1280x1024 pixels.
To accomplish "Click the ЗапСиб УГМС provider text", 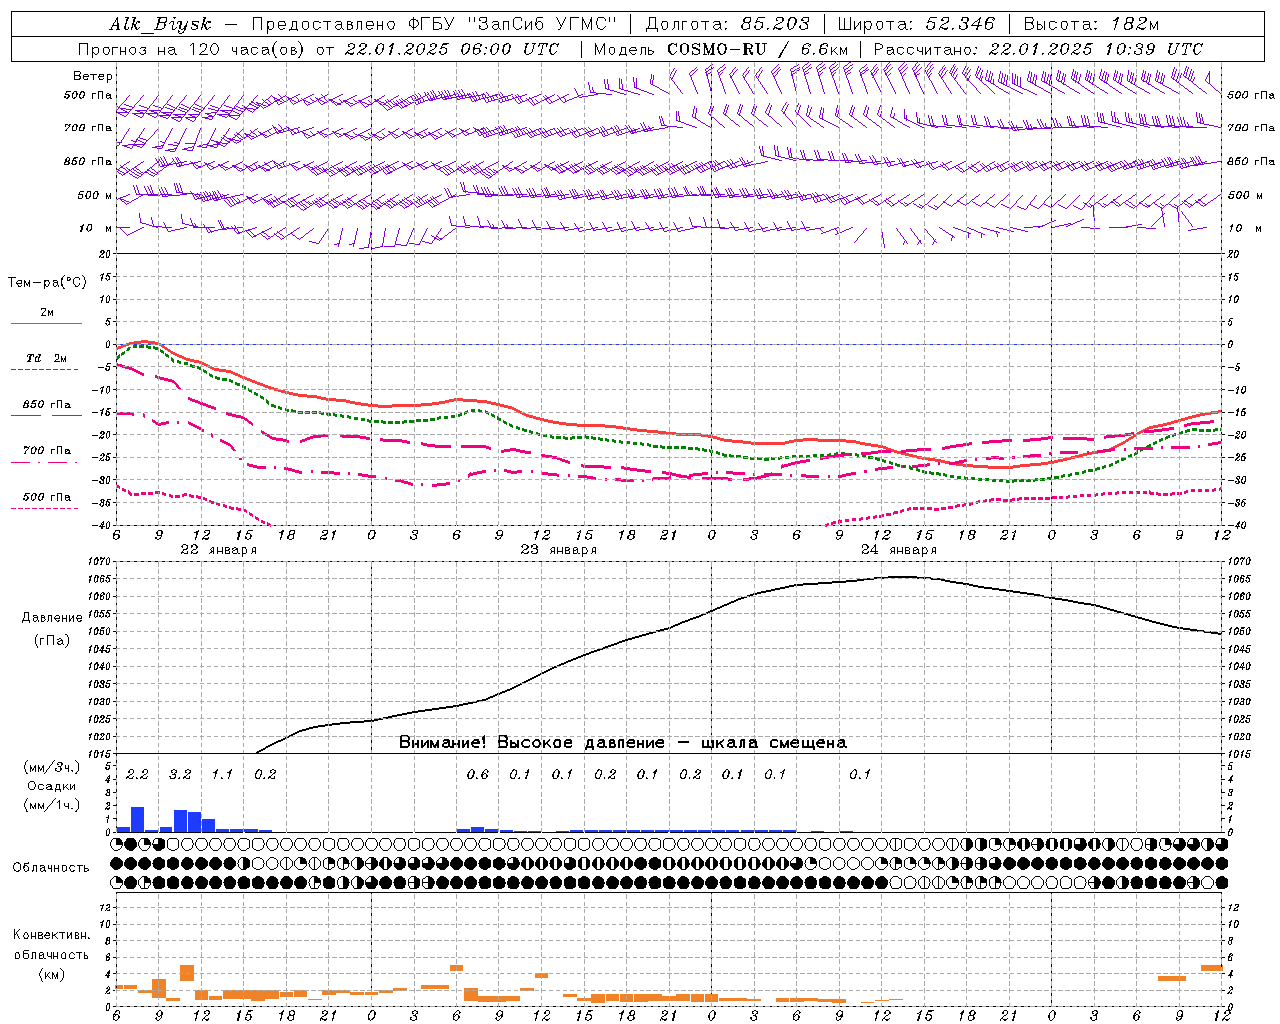I will [543, 25].
